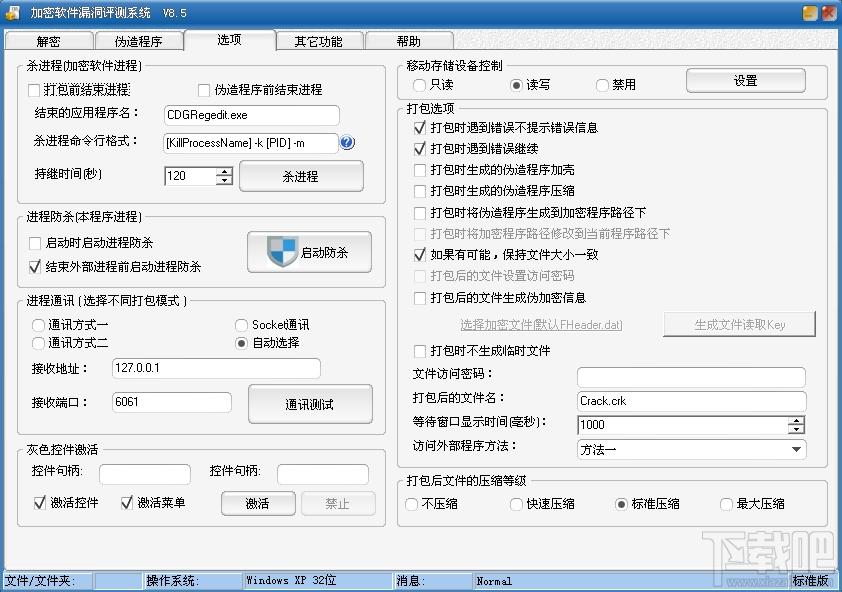Minimize the window from the title bar
Image resolution: width=842 pixels, height=592 pixels.
coord(810,13)
